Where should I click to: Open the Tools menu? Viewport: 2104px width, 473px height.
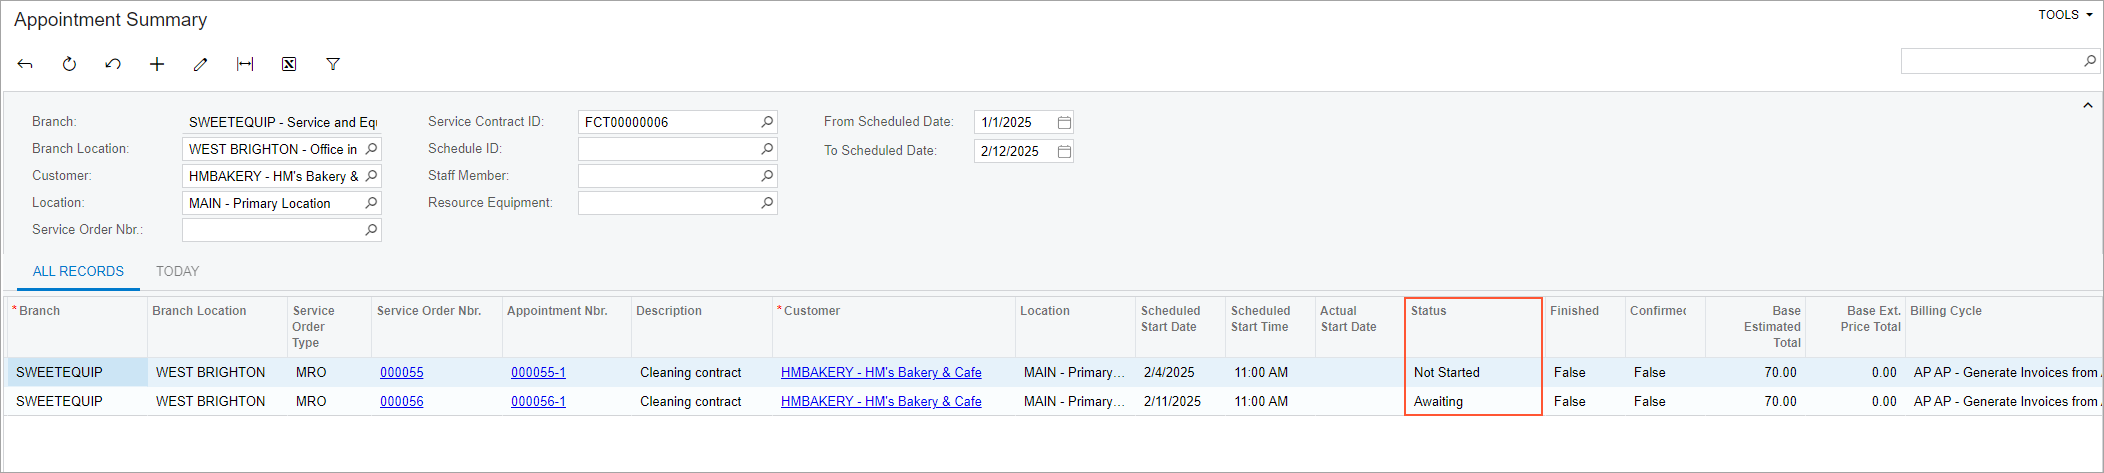coord(2065,15)
